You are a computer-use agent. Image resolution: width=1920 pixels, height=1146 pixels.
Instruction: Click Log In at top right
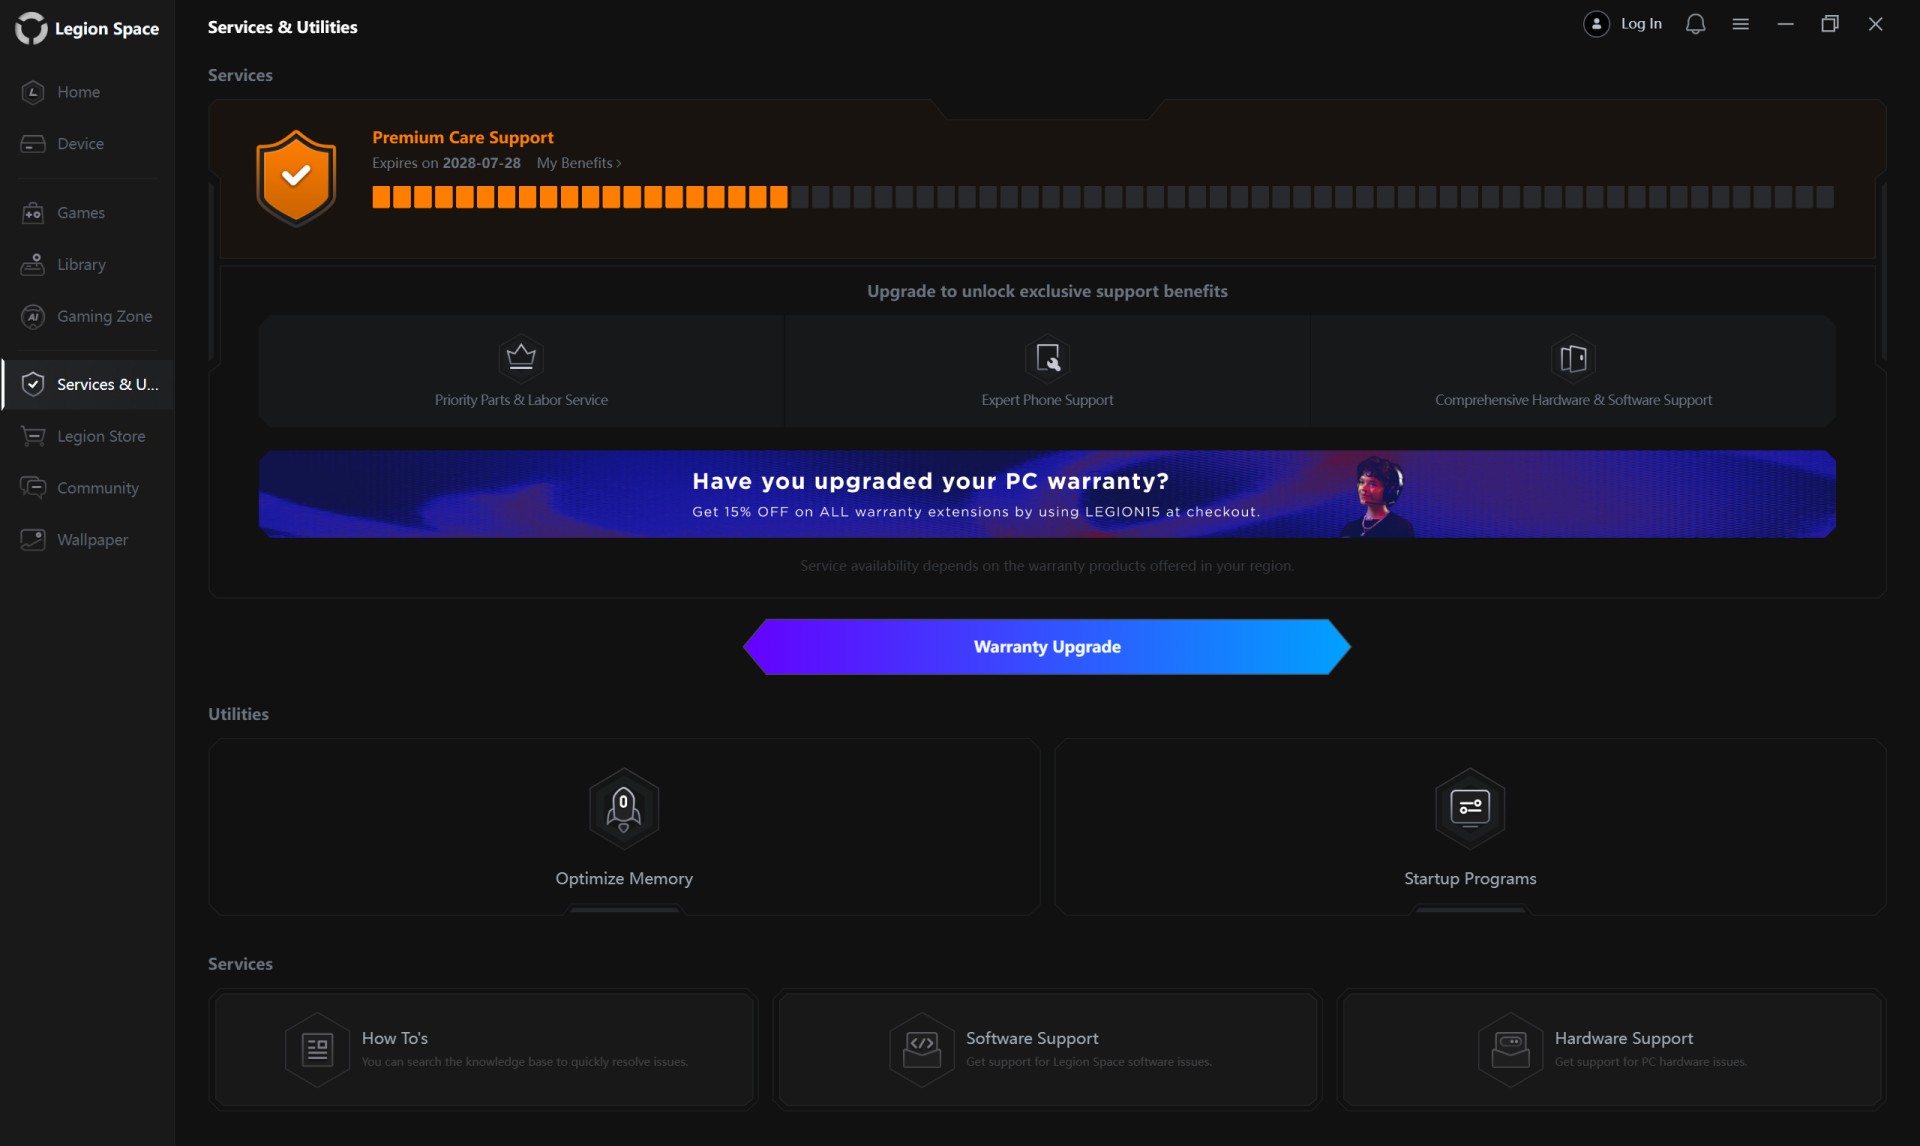click(x=1640, y=24)
